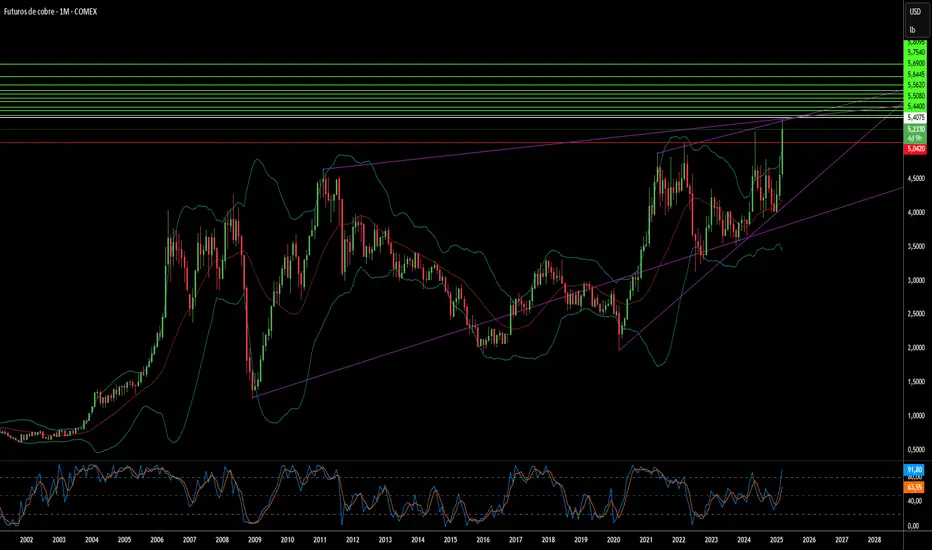Viewport: 932px width, 550px height.
Task: Click the 2006 label on the time axis
Action: click(157, 540)
